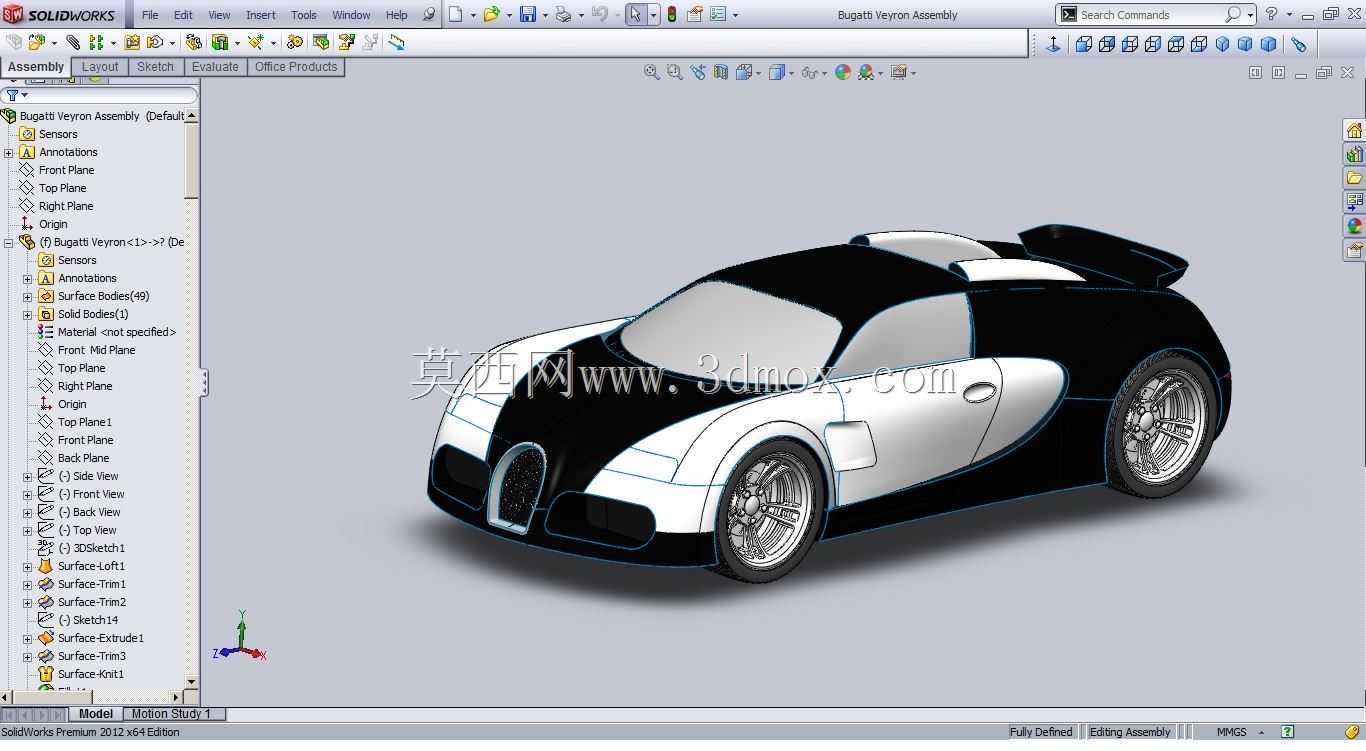Open the Insert menu
The image size is (1366, 751).
tap(261, 15)
